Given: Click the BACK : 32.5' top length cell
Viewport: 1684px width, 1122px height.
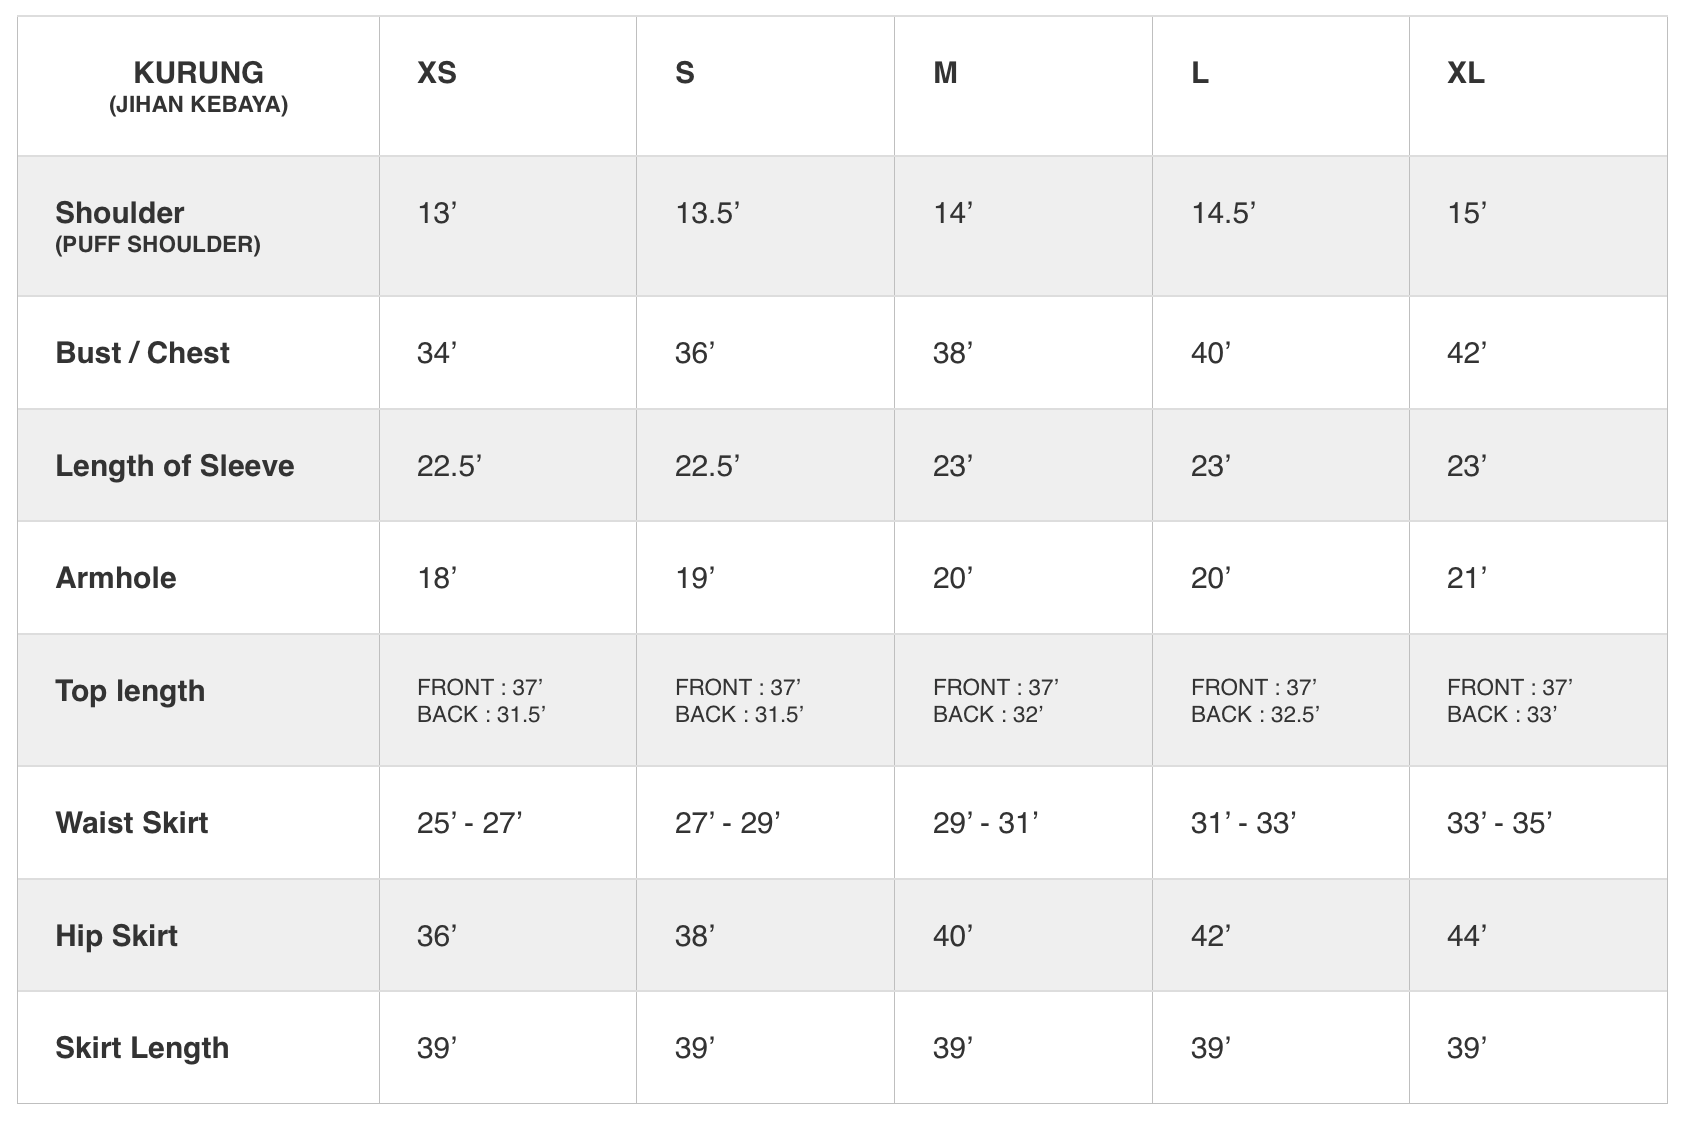Looking at the screenshot, I should coord(1255,714).
